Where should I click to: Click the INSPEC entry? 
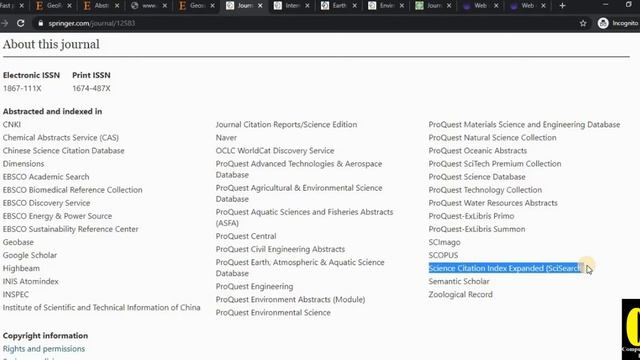pyautogui.click(x=16, y=294)
